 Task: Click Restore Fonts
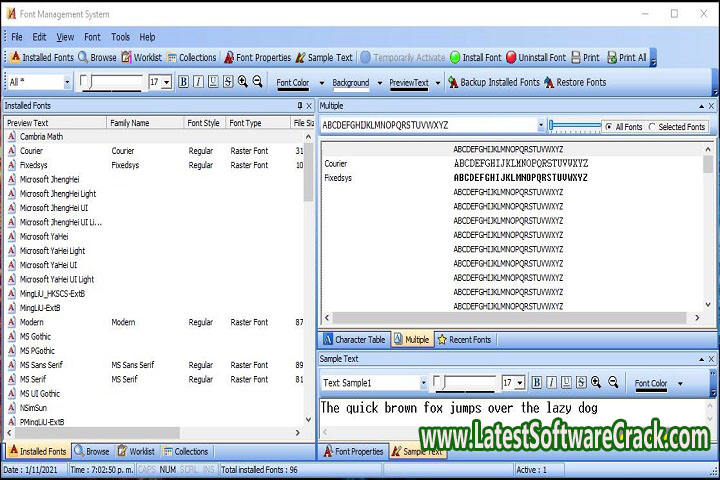coord(575,82)
